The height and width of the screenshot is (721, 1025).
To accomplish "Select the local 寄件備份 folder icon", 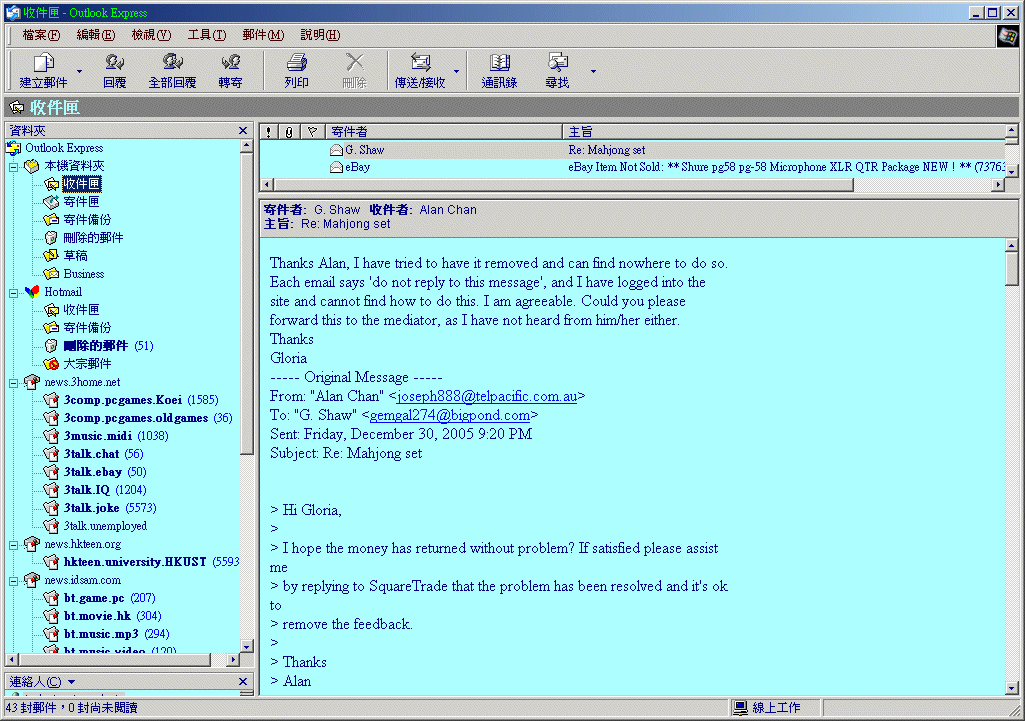I will pos(51,220).
